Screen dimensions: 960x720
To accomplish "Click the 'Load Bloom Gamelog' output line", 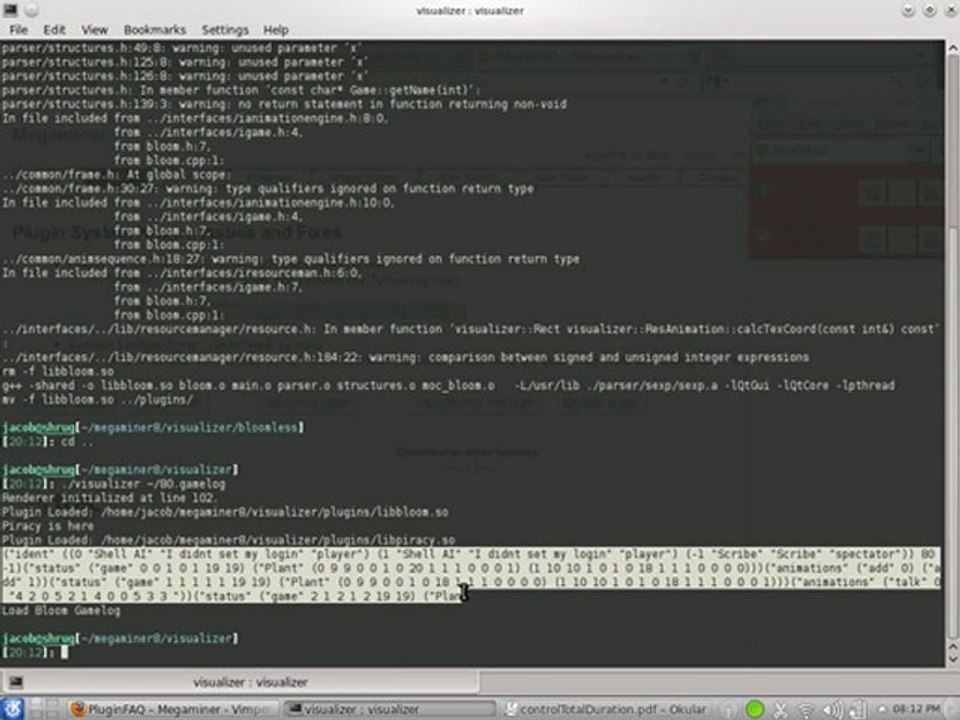I will [x=61, y=610].
